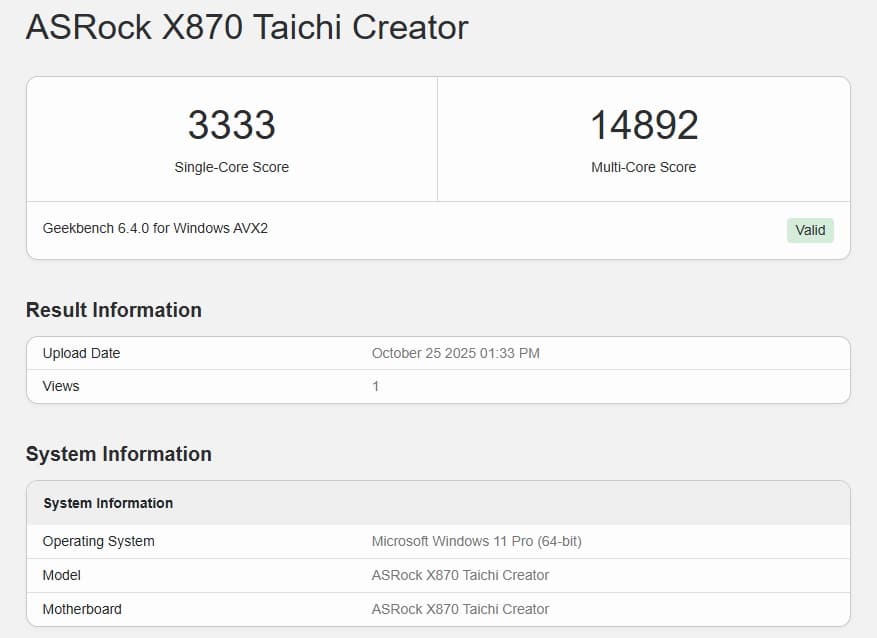Select the Motherboard row label
The height and width of the screenshot is (638, 877).
tap(83, 609)
